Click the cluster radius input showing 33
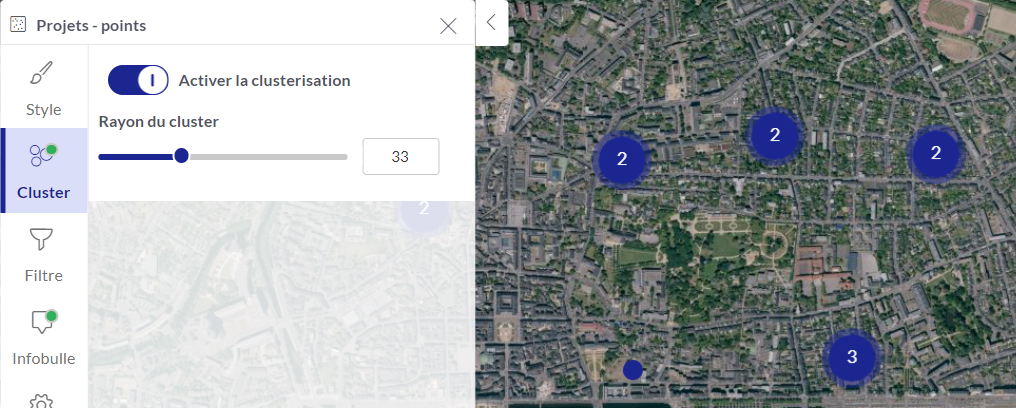 point(400,157)
